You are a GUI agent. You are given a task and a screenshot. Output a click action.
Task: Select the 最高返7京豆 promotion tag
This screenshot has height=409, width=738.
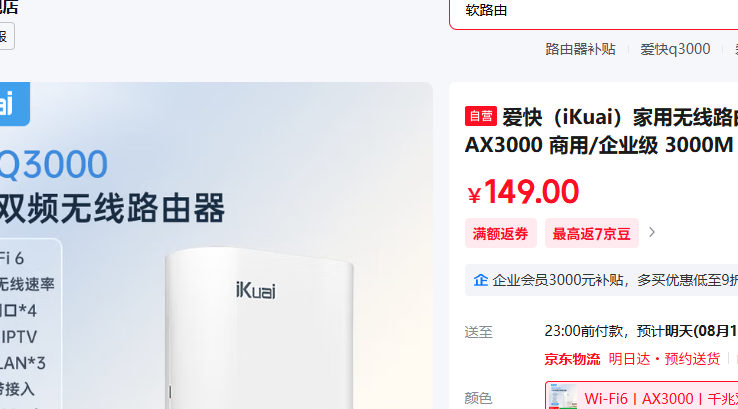pos(592,233)
